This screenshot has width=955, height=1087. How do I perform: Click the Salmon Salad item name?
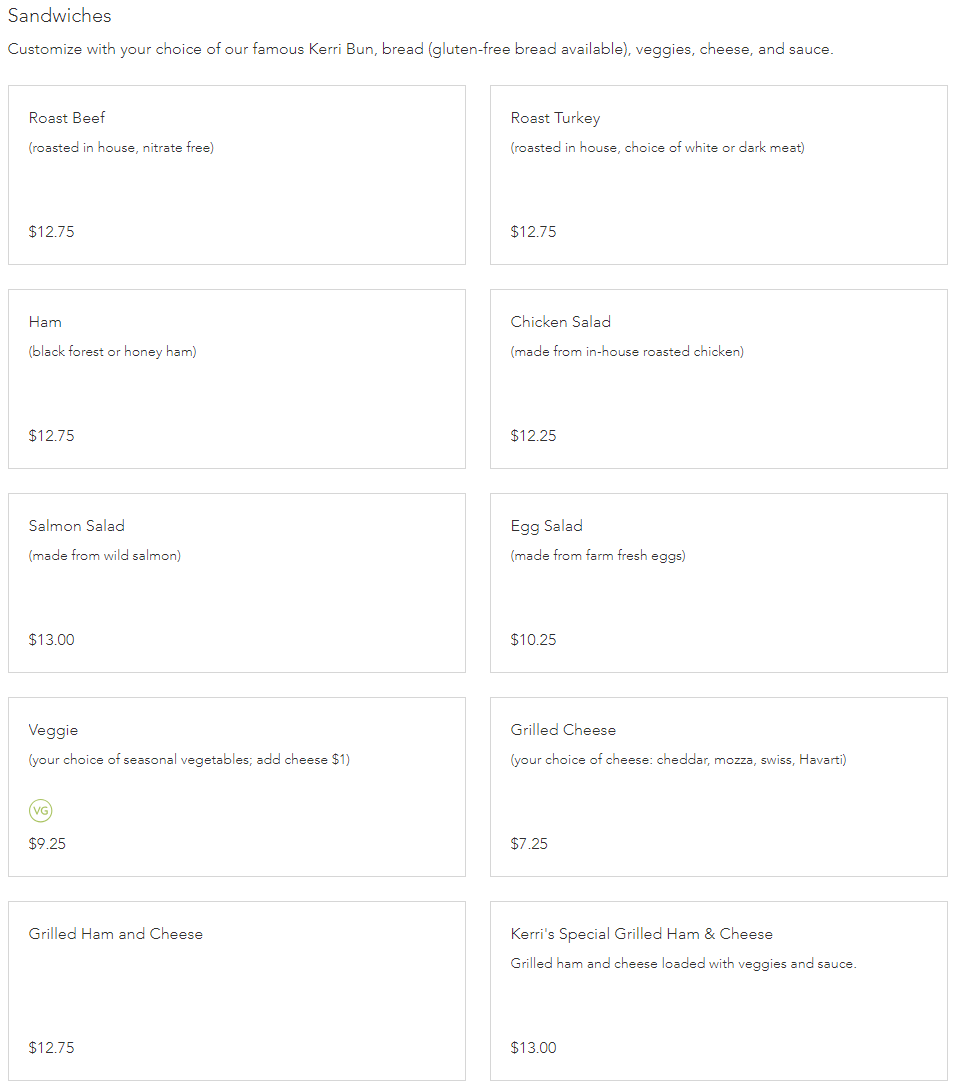point(76,525)
